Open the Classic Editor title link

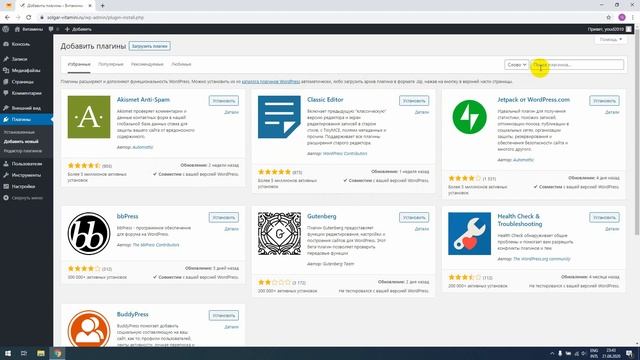(325, 100)
